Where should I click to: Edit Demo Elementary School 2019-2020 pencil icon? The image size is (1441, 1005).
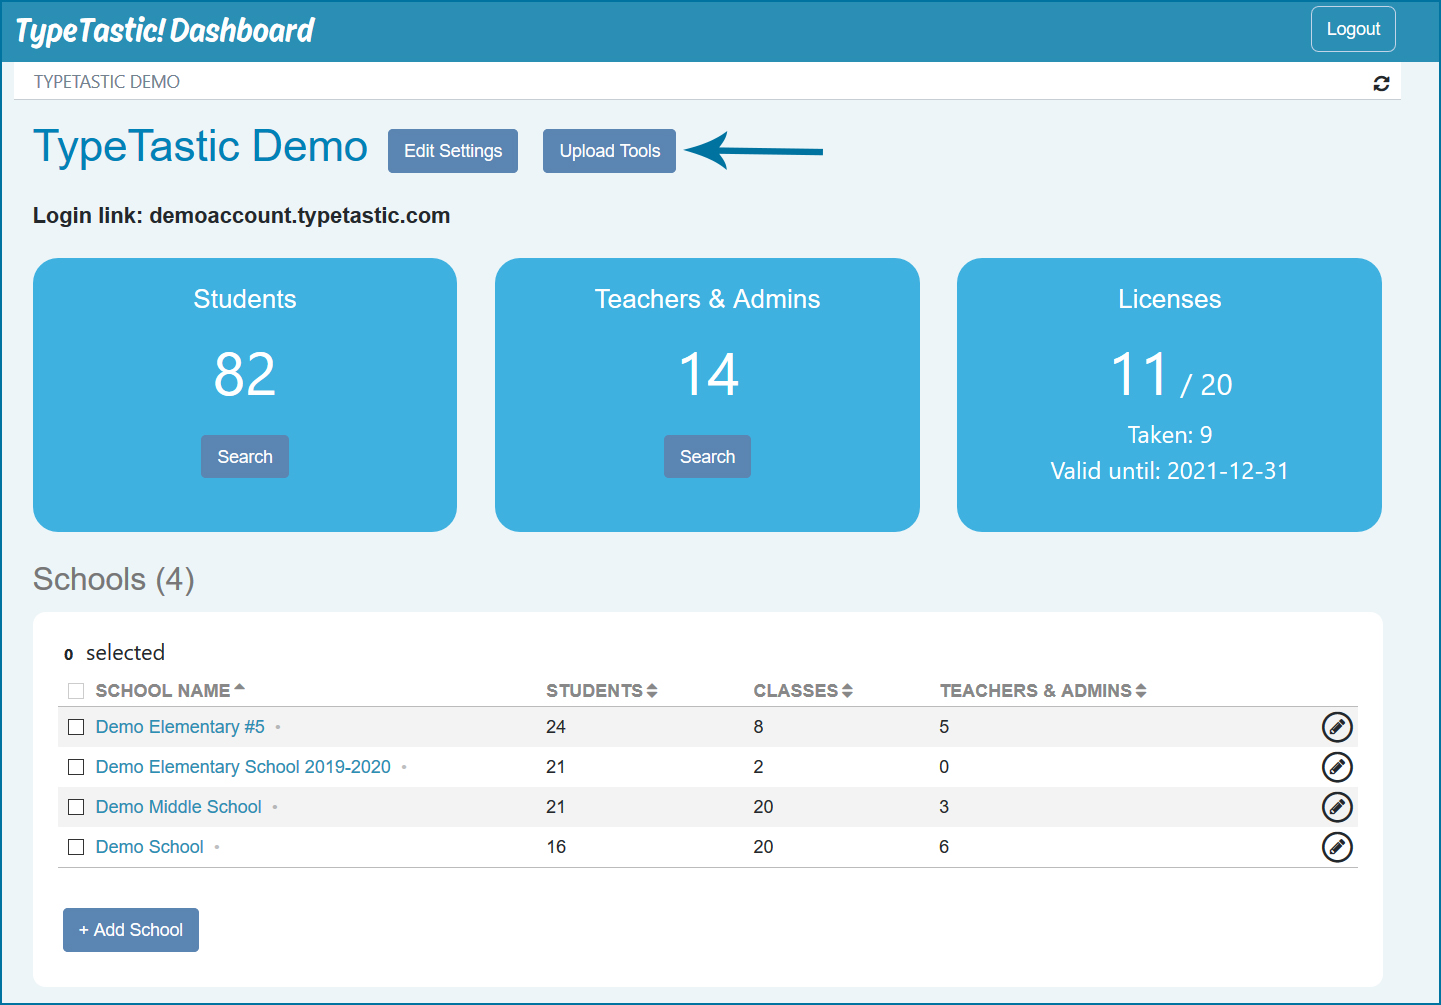(1337, 767)
